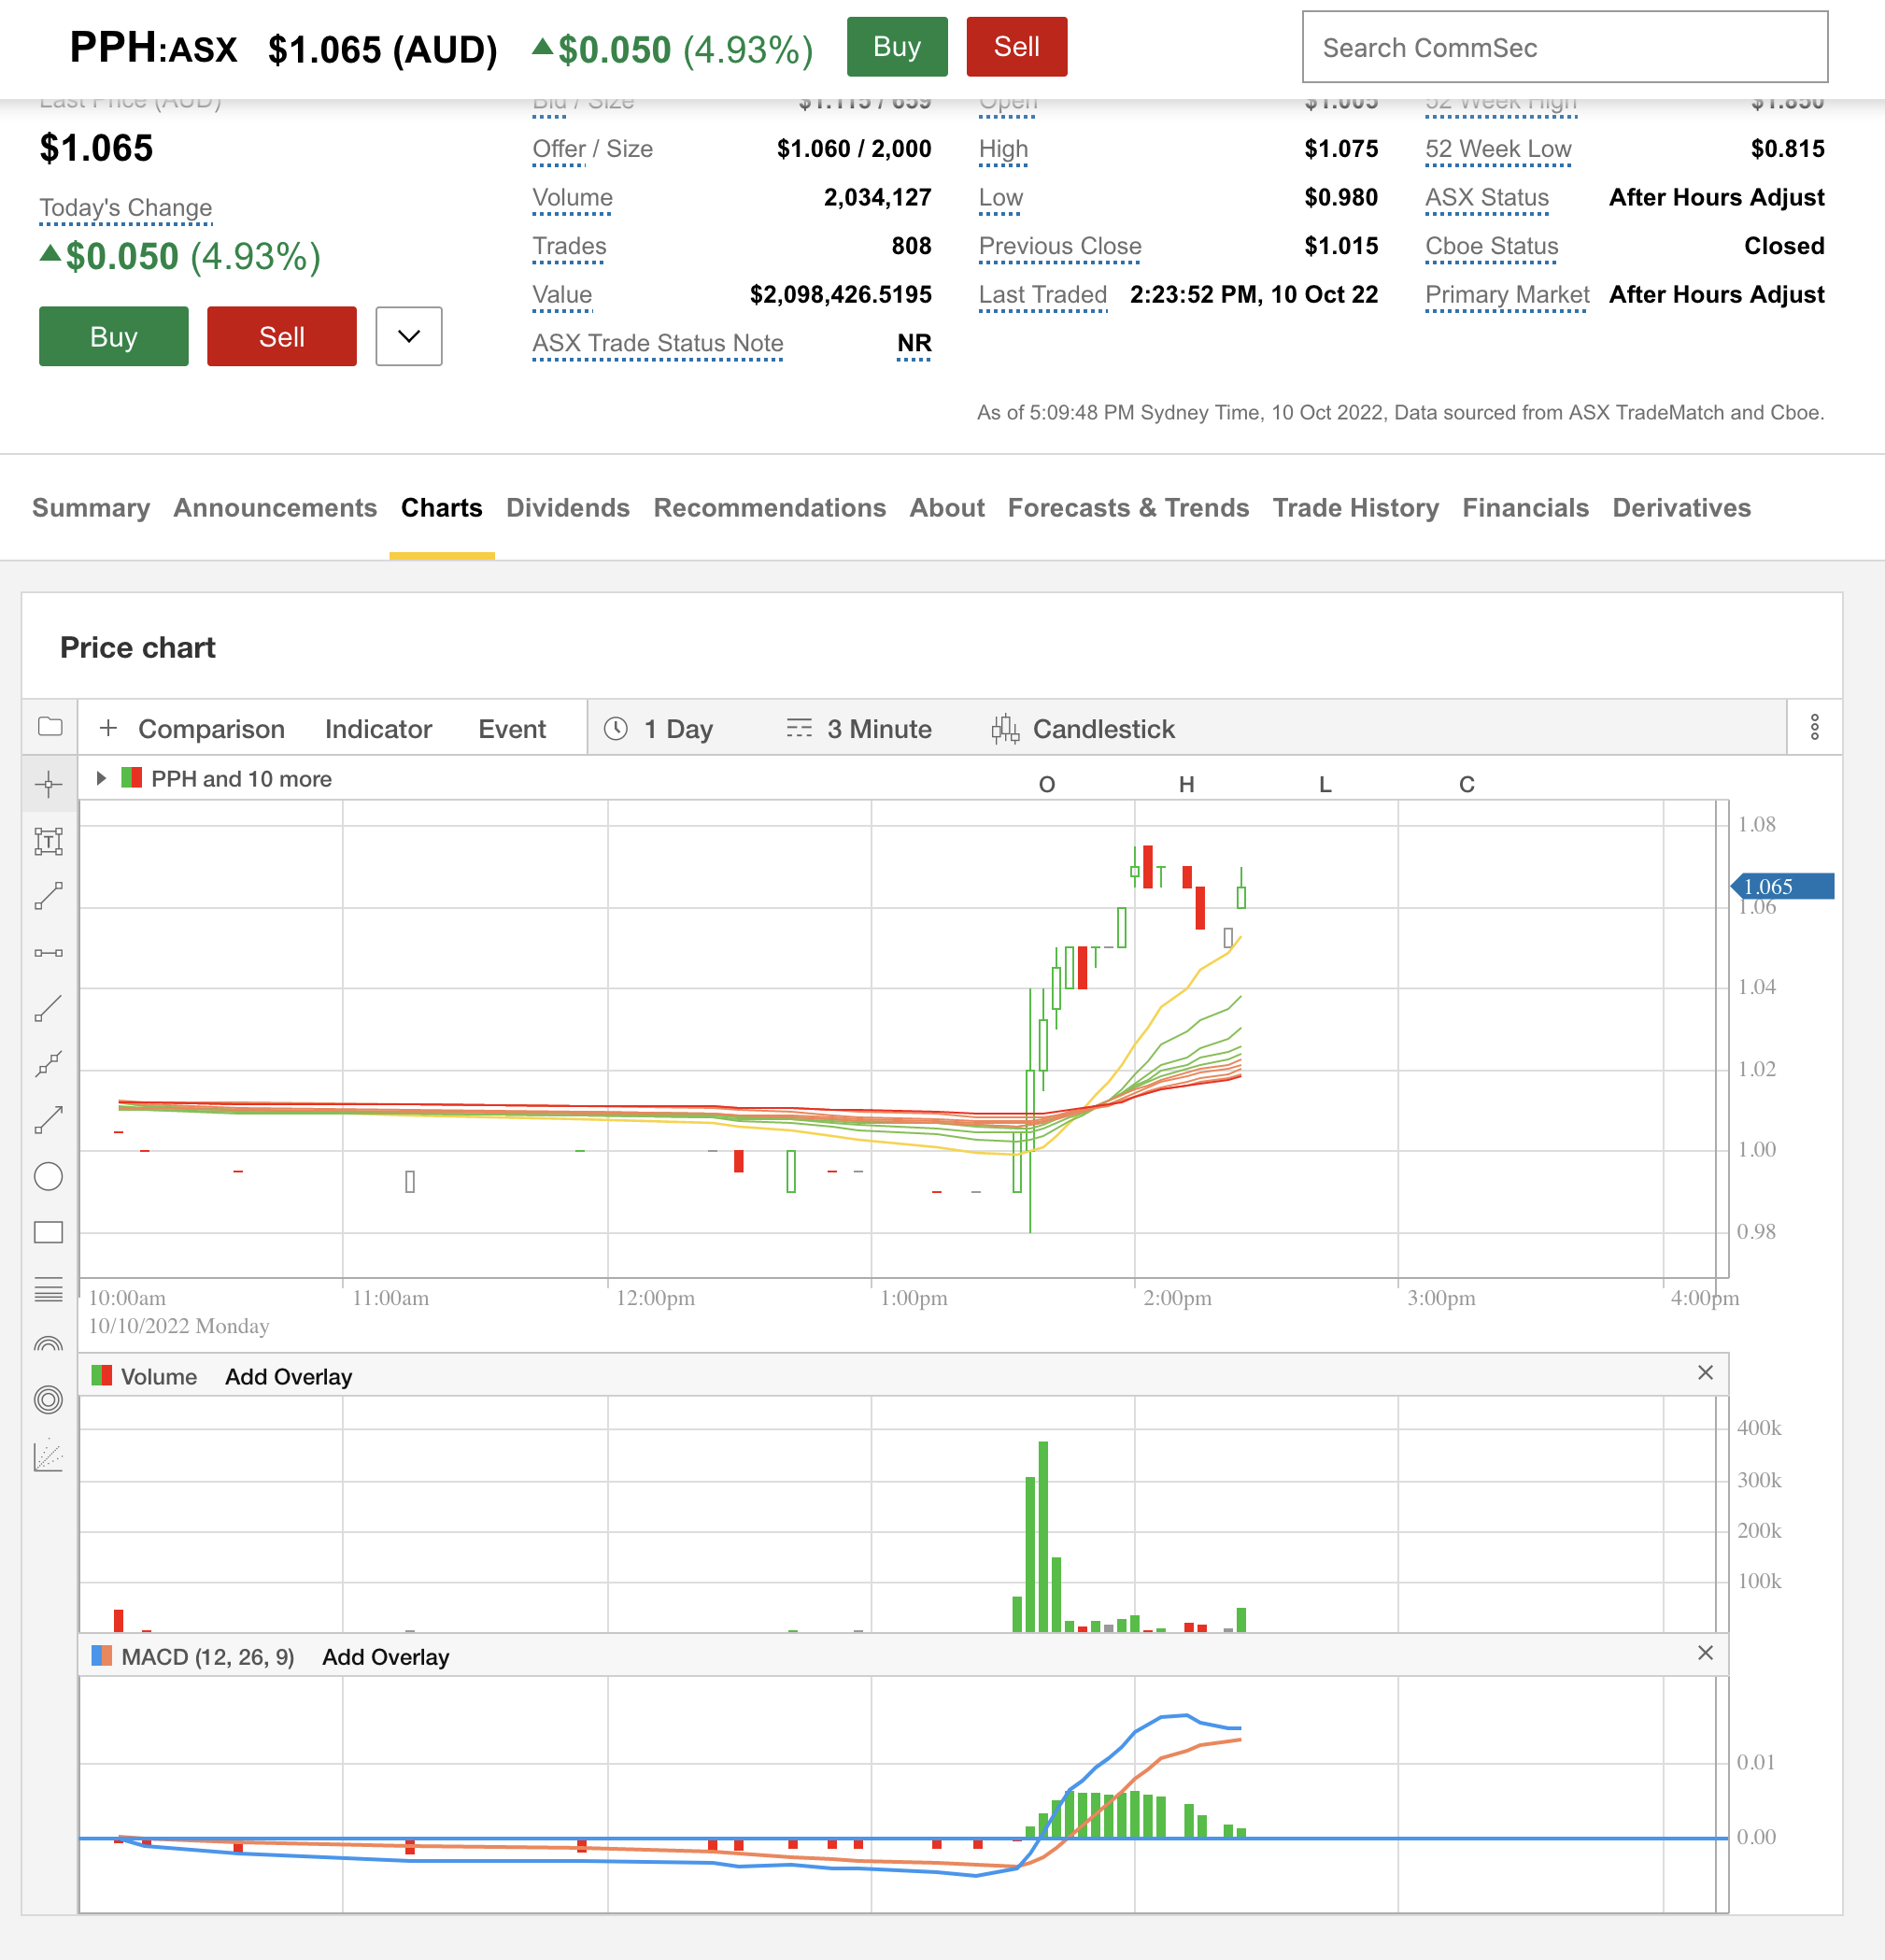This screenshot has height=1960, width=1885.
Task: Select the text annotation tool
Action: pos(48,841)
